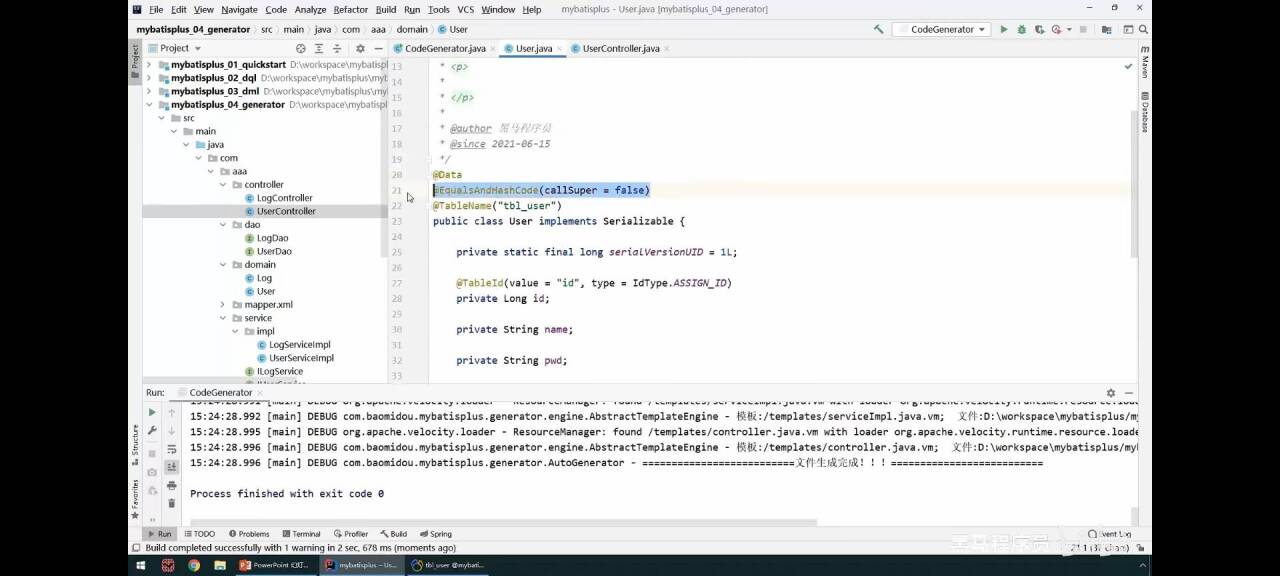1280x576 pixels.
Task: Open the CodeGenerator run configuration dropdown
Action: [x=941, y=29]
